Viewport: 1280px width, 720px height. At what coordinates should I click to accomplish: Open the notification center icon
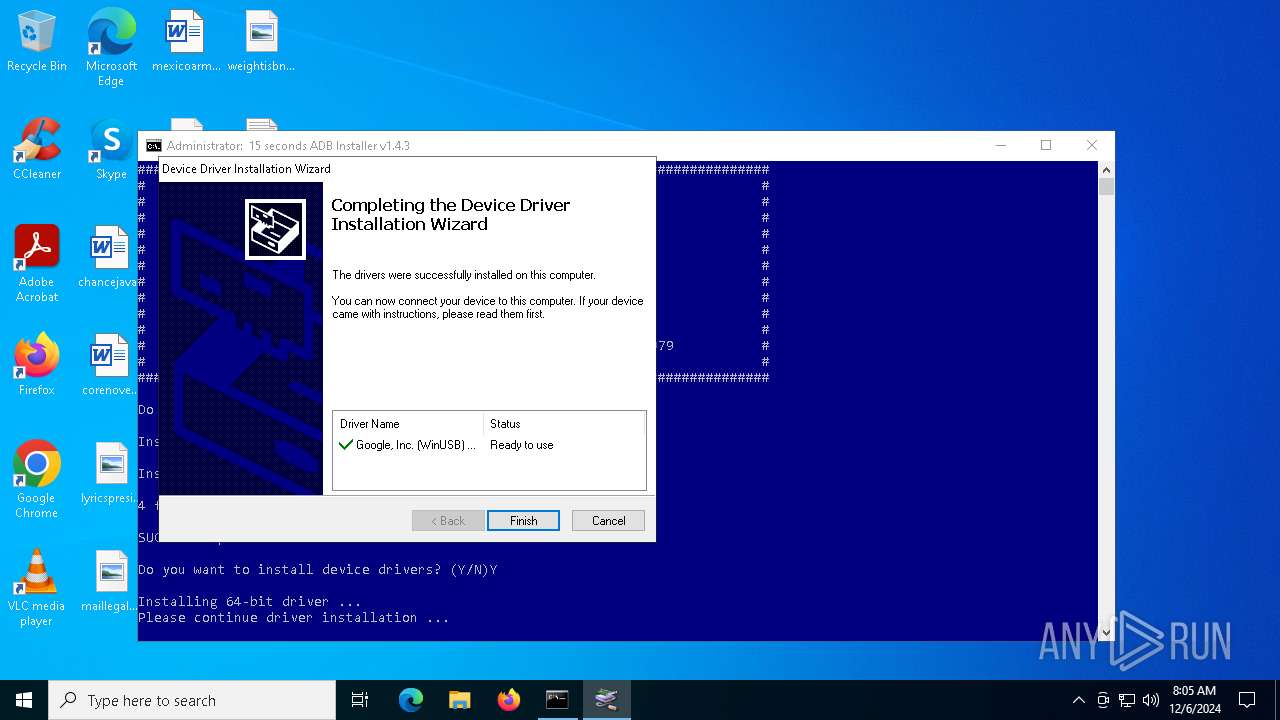point(1247,700)
